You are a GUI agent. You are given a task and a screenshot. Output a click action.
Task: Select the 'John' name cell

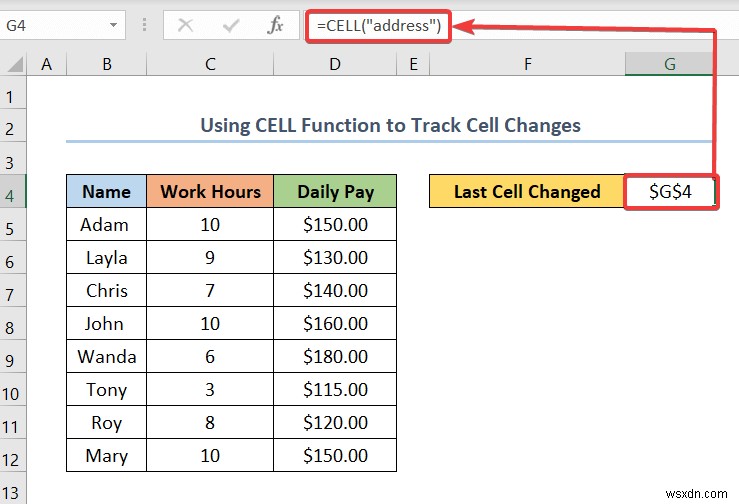point(107,323)
